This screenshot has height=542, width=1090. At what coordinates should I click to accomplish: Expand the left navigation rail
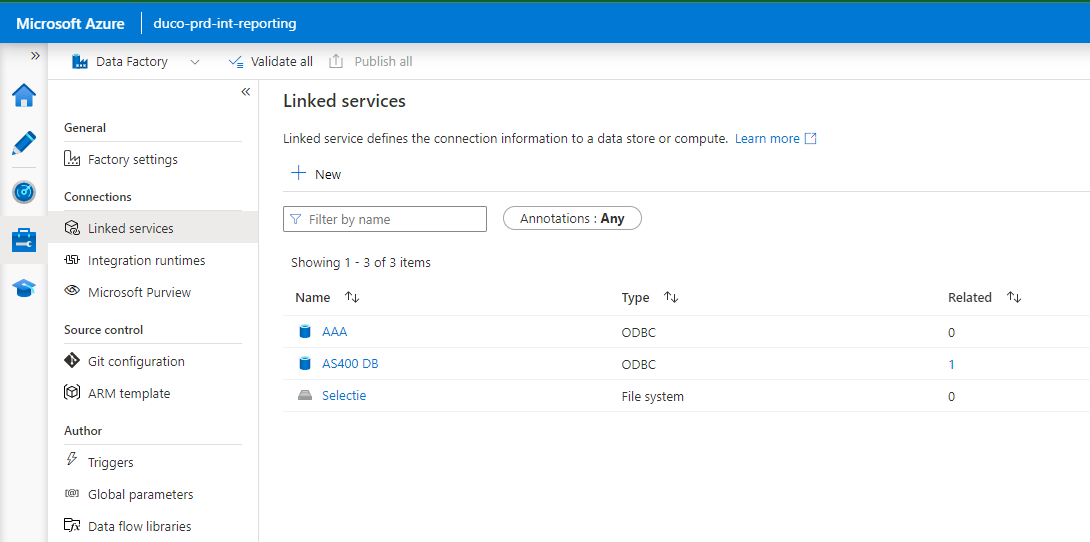coord(35,55)
